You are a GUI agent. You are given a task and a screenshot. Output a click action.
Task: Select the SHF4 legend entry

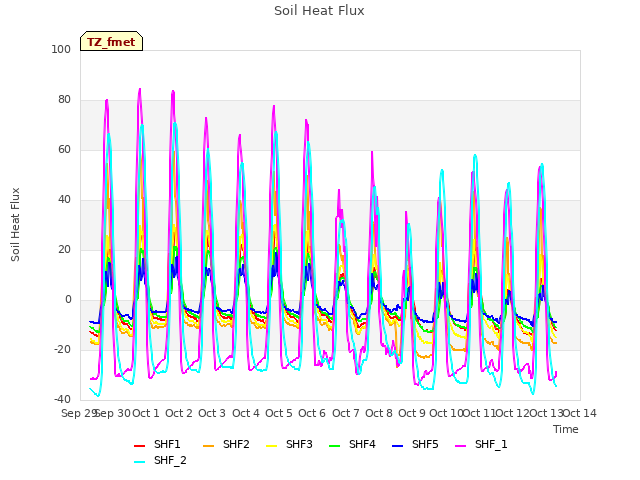click(x=352, y=444)
